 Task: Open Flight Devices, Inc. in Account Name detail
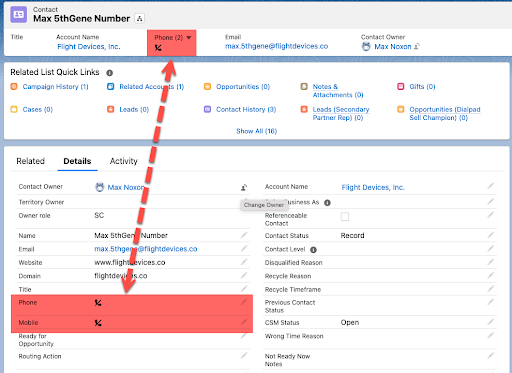pyautogui.click(x=373, y=187)
